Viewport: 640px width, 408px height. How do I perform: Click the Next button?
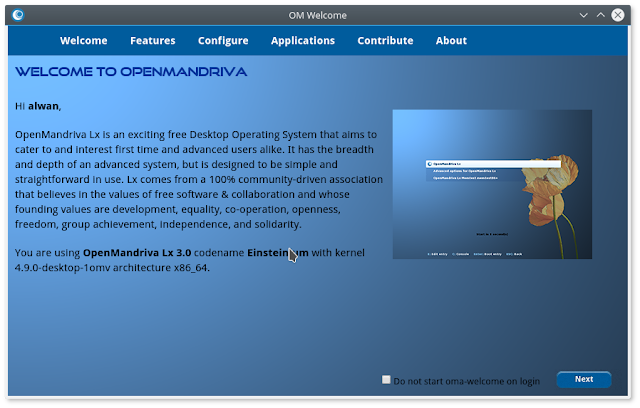point(584,379)
